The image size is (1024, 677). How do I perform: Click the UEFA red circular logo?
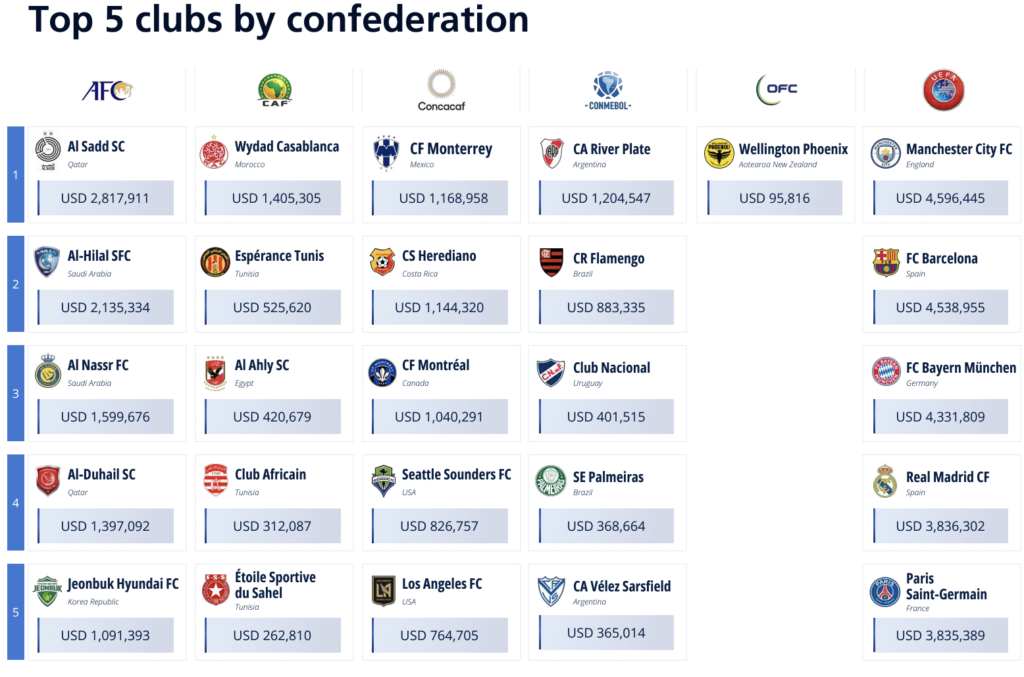click(x=944, y=90)
